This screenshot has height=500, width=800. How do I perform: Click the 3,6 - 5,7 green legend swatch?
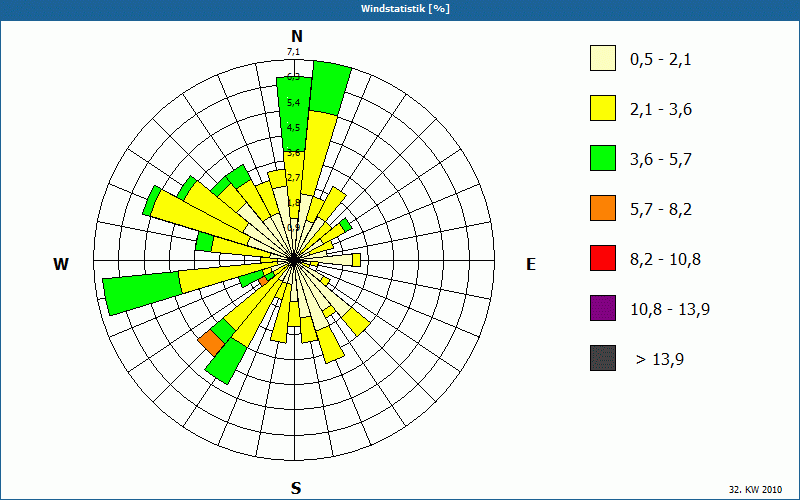click(x=603, y=158)
